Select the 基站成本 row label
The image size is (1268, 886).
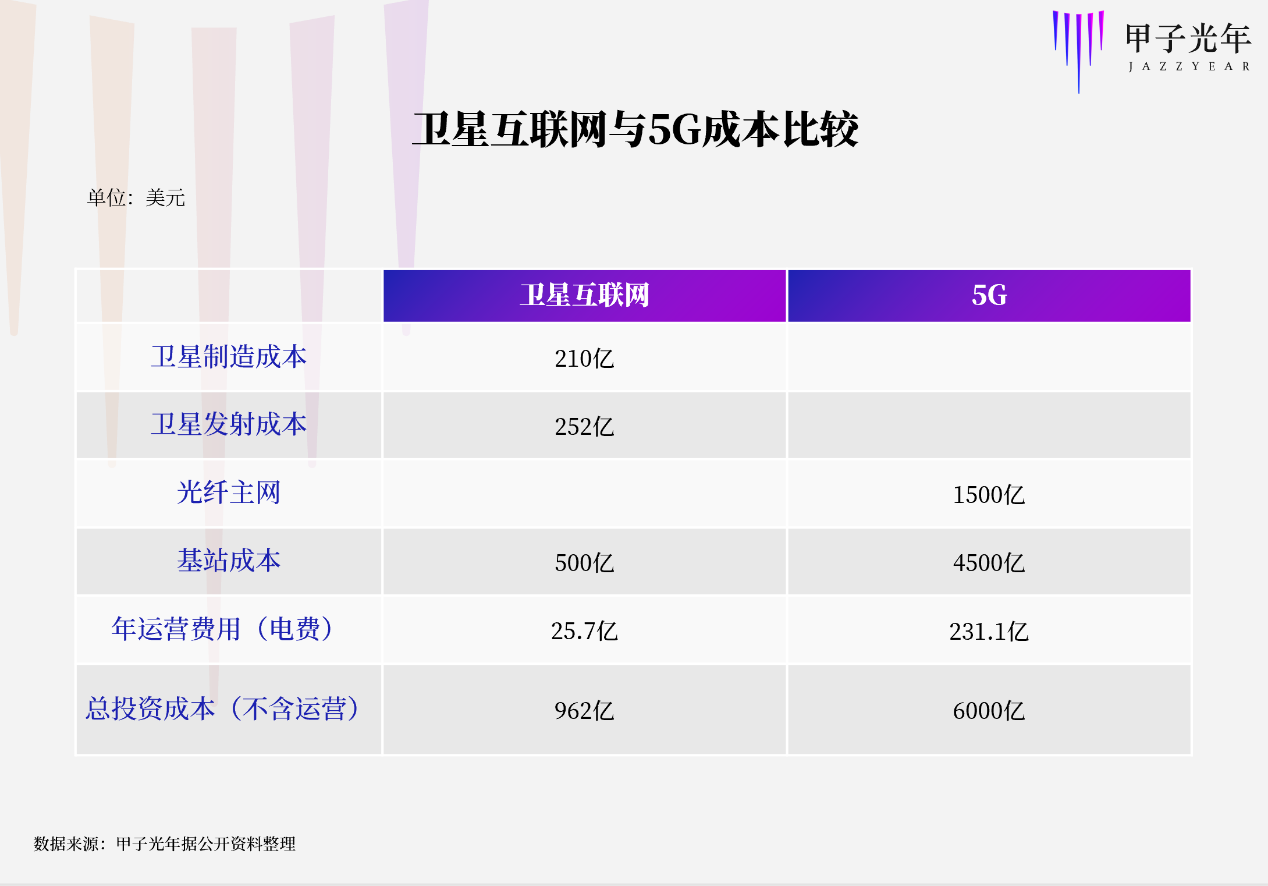point(229,561)
